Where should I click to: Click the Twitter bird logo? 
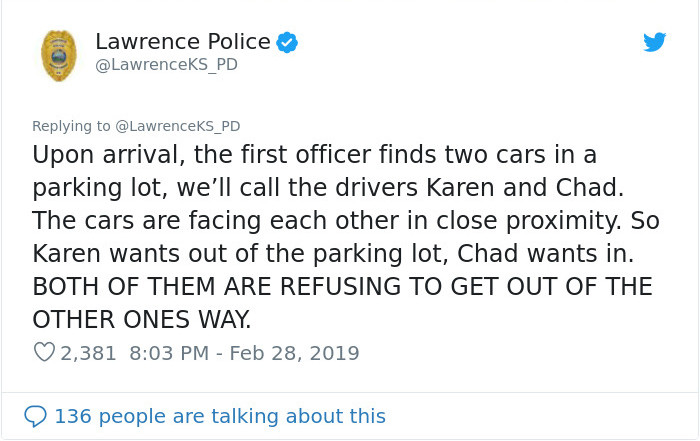[654, 42]
